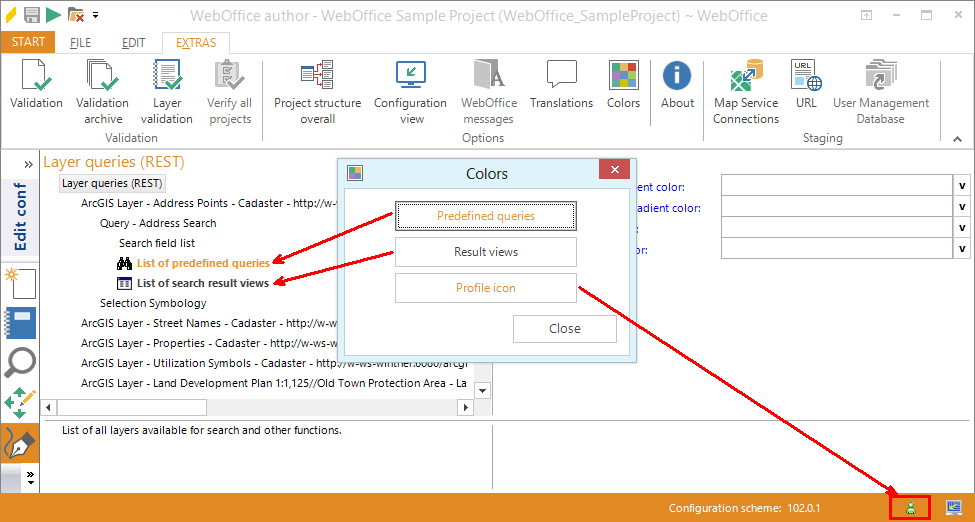The width and height of the screenshot is (975, 522).
Task: Click the green profile icon in status bar
Action: pos(910,508)
